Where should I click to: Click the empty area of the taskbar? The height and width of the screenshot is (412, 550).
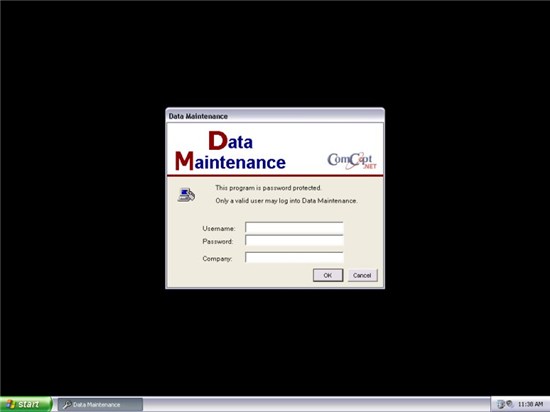(316, 405)
